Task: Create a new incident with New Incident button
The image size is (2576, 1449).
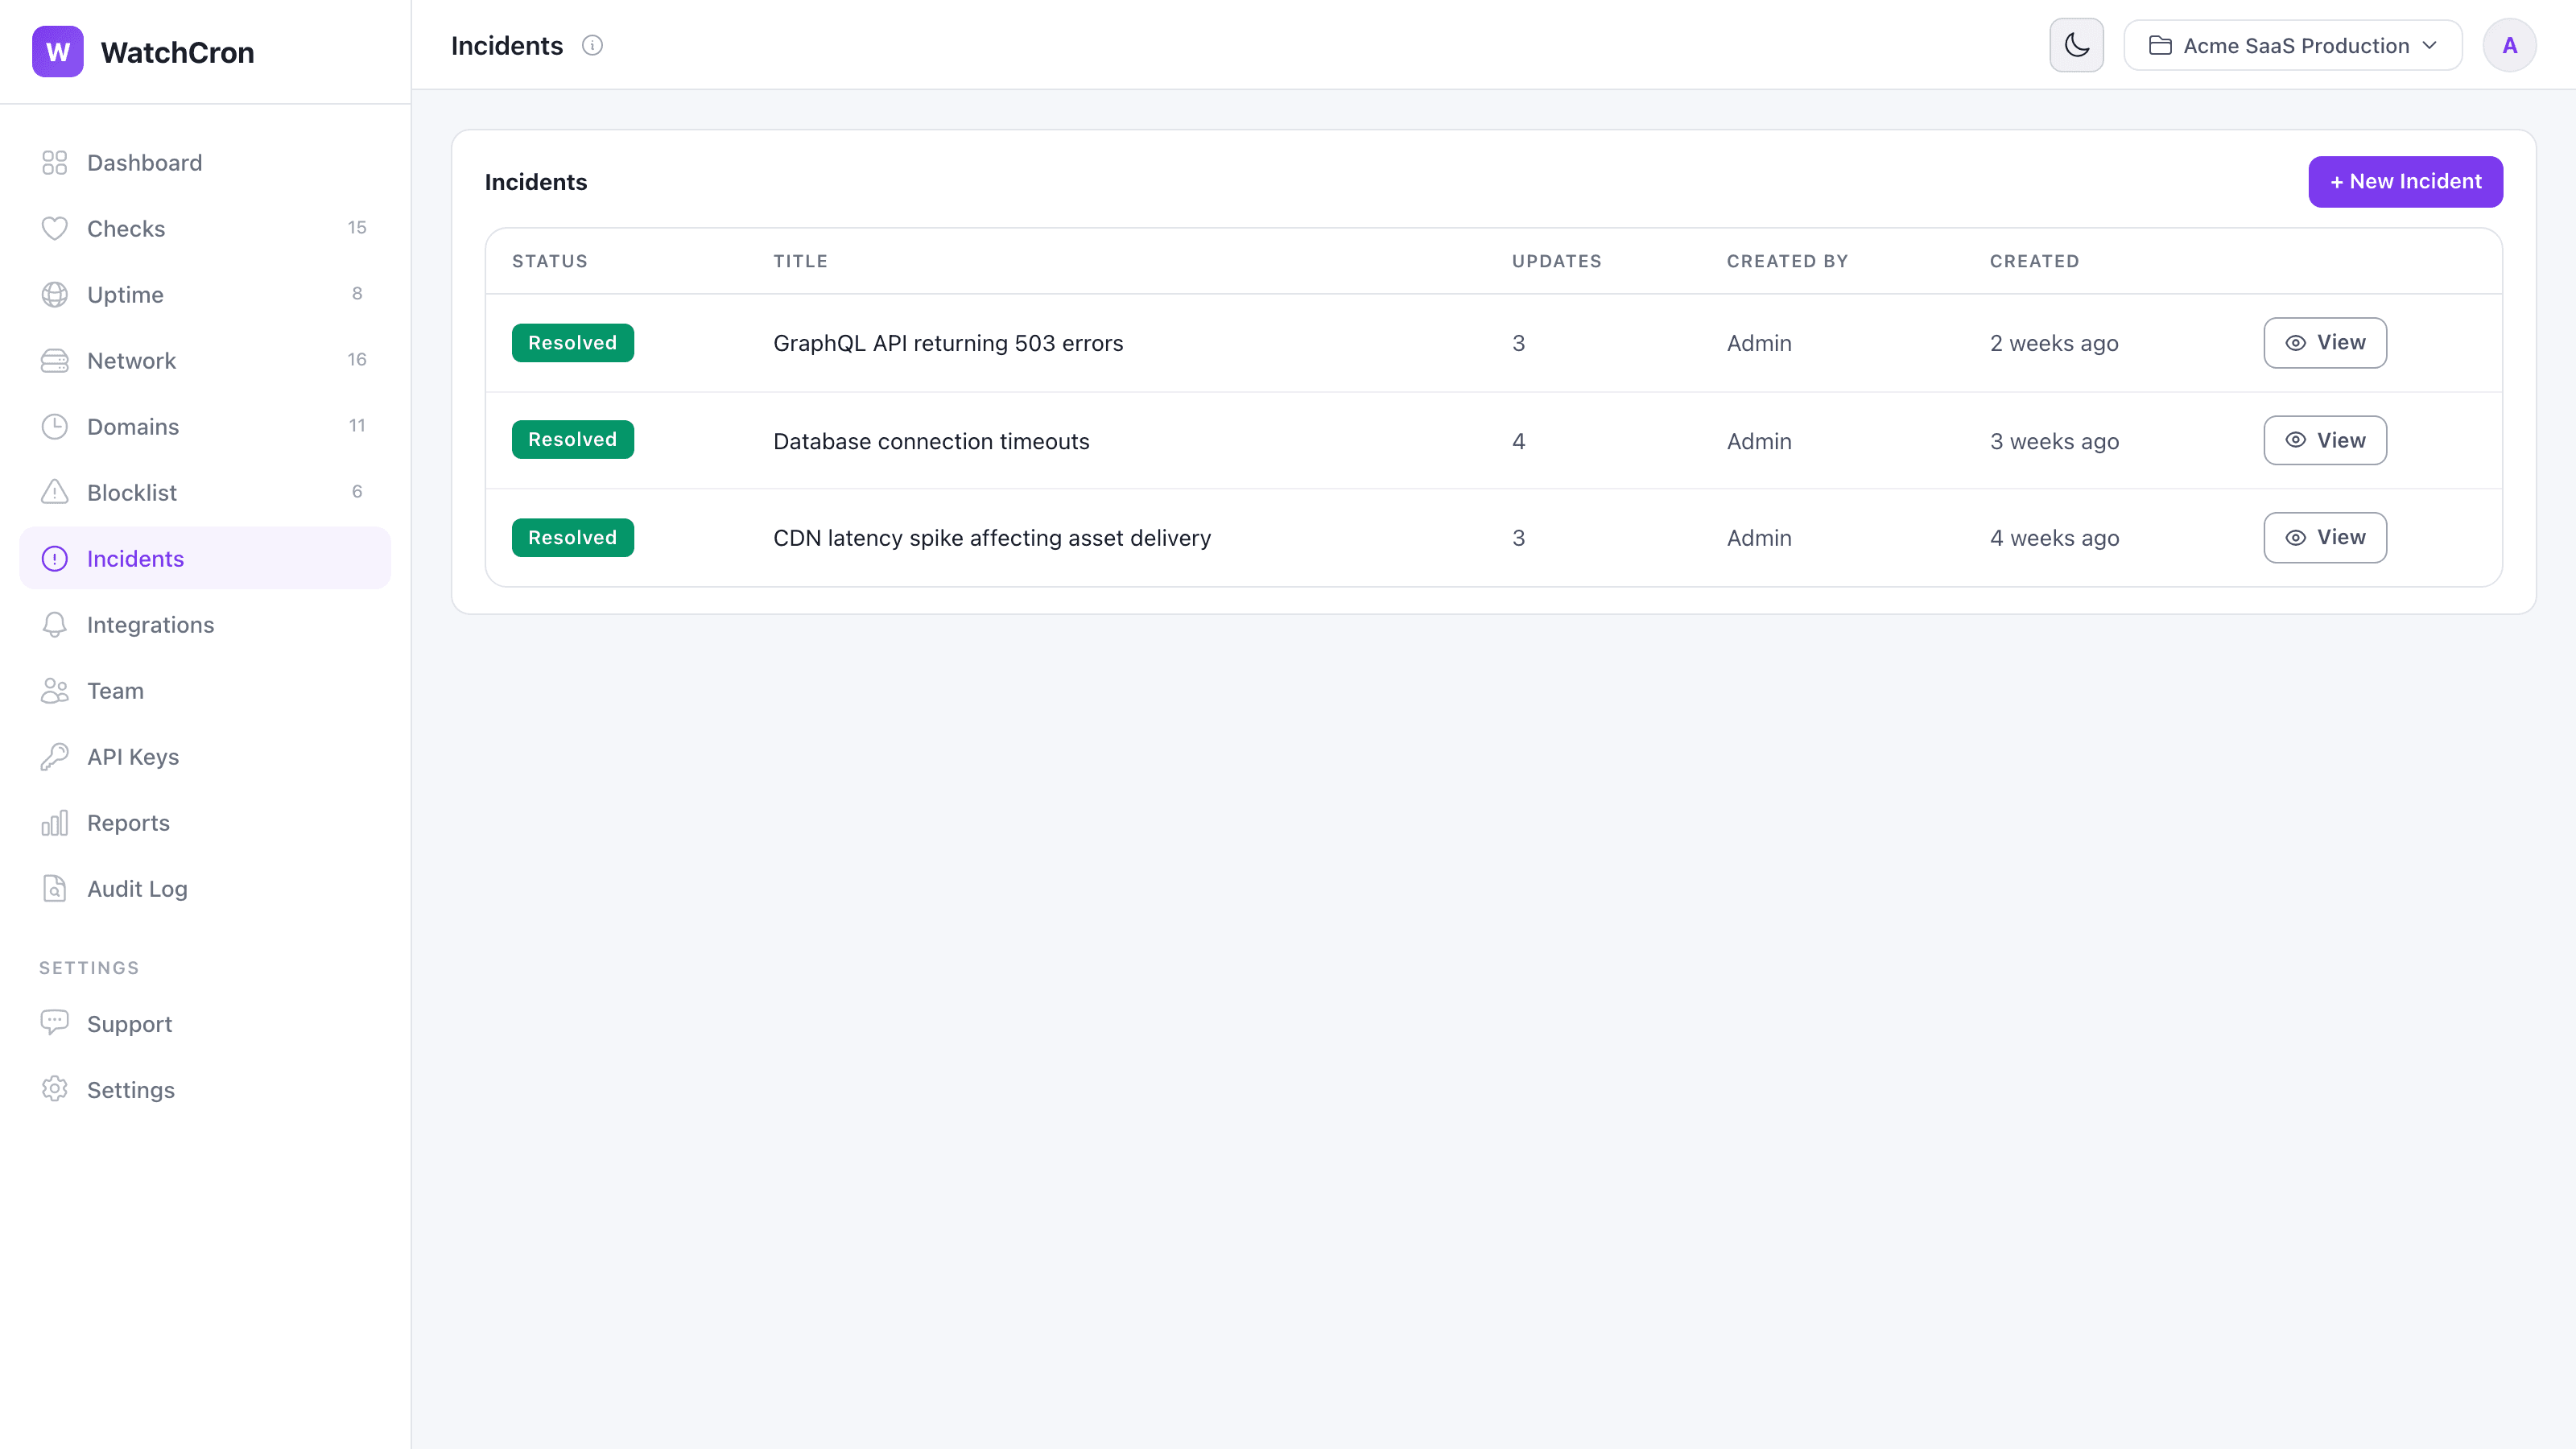Action: tap(2405, 182)
